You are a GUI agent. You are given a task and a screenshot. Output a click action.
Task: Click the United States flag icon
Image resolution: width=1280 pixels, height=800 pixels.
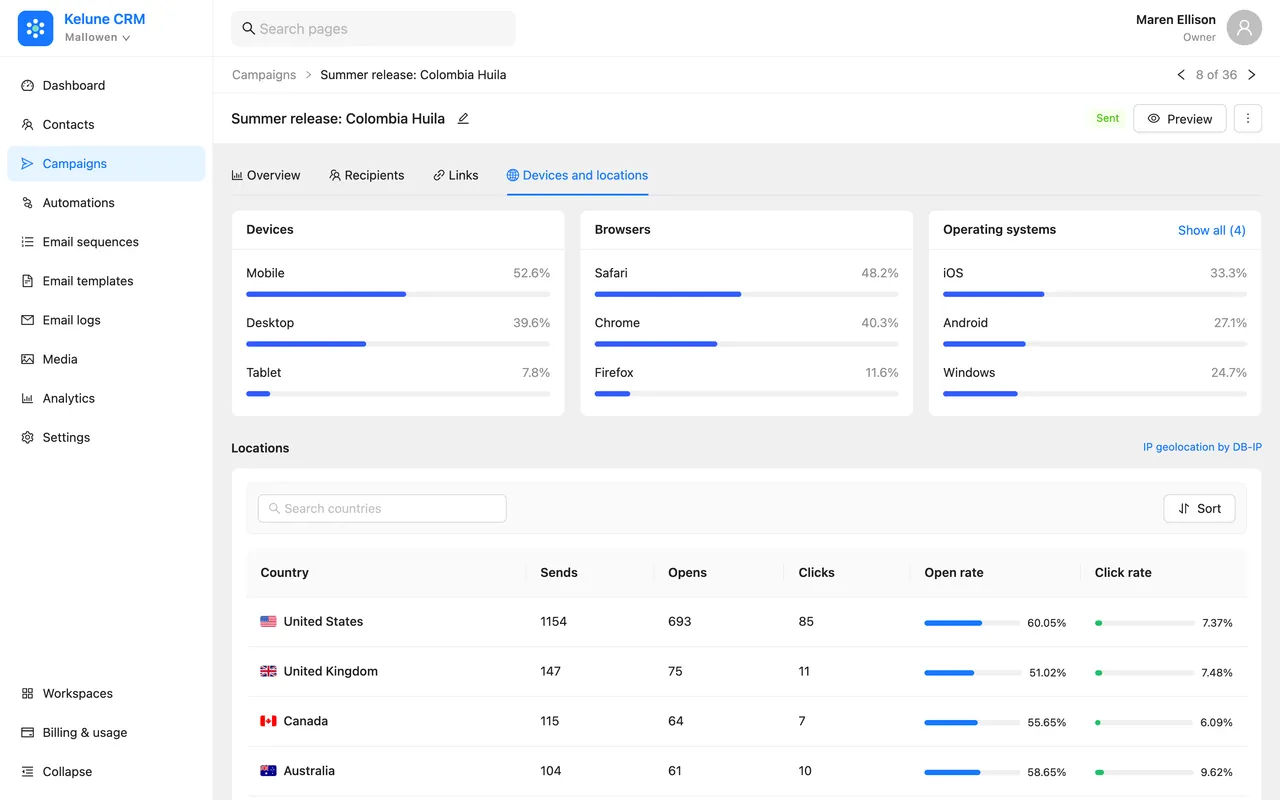pos(268,621)
